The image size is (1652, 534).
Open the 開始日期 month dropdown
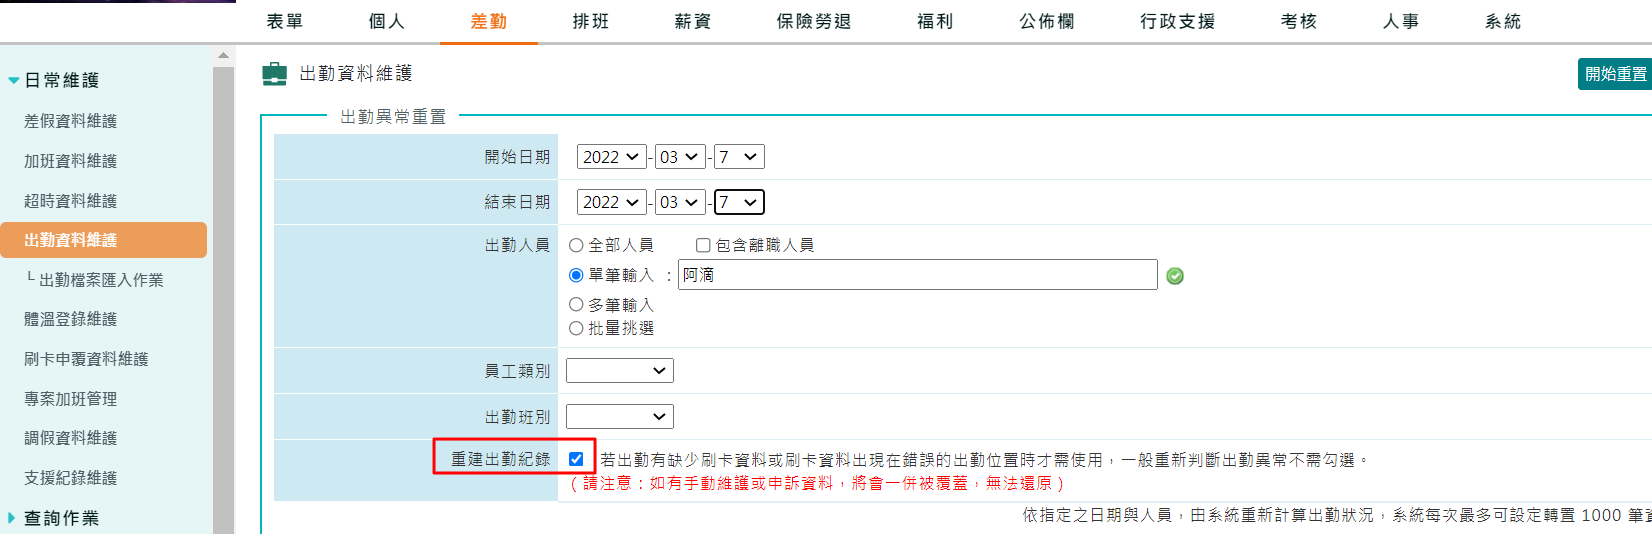point(680,157)
